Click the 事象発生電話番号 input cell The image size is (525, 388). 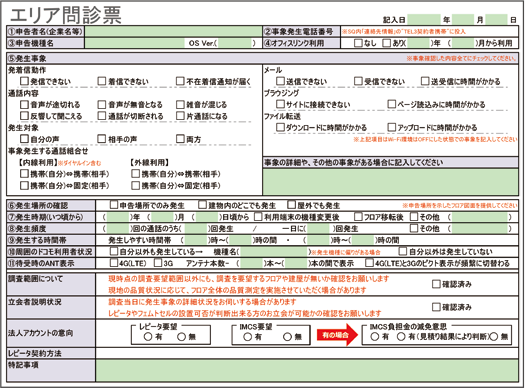[429, 31]
